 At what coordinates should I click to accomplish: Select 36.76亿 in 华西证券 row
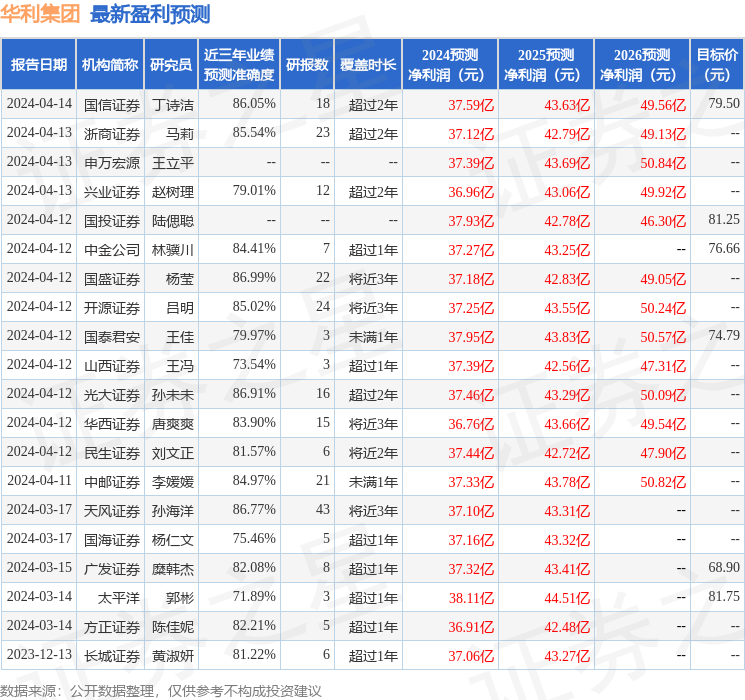click(471, 424)
